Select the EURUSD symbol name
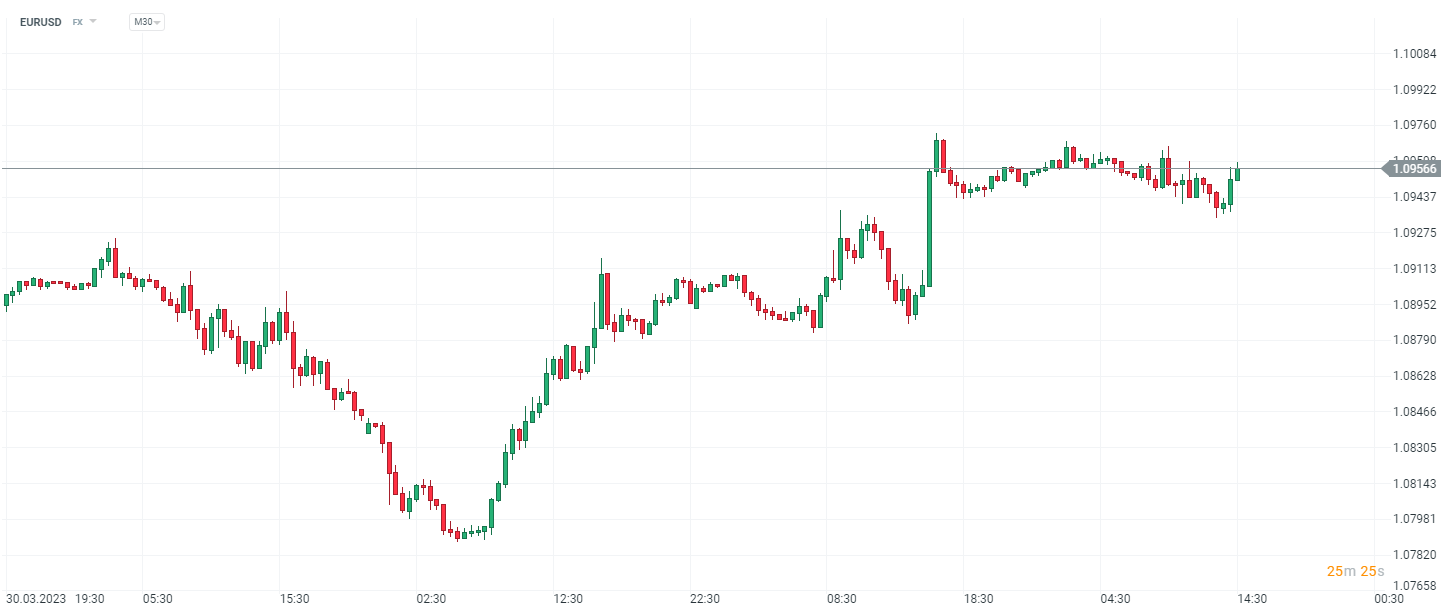 click(x=40, y=21)
